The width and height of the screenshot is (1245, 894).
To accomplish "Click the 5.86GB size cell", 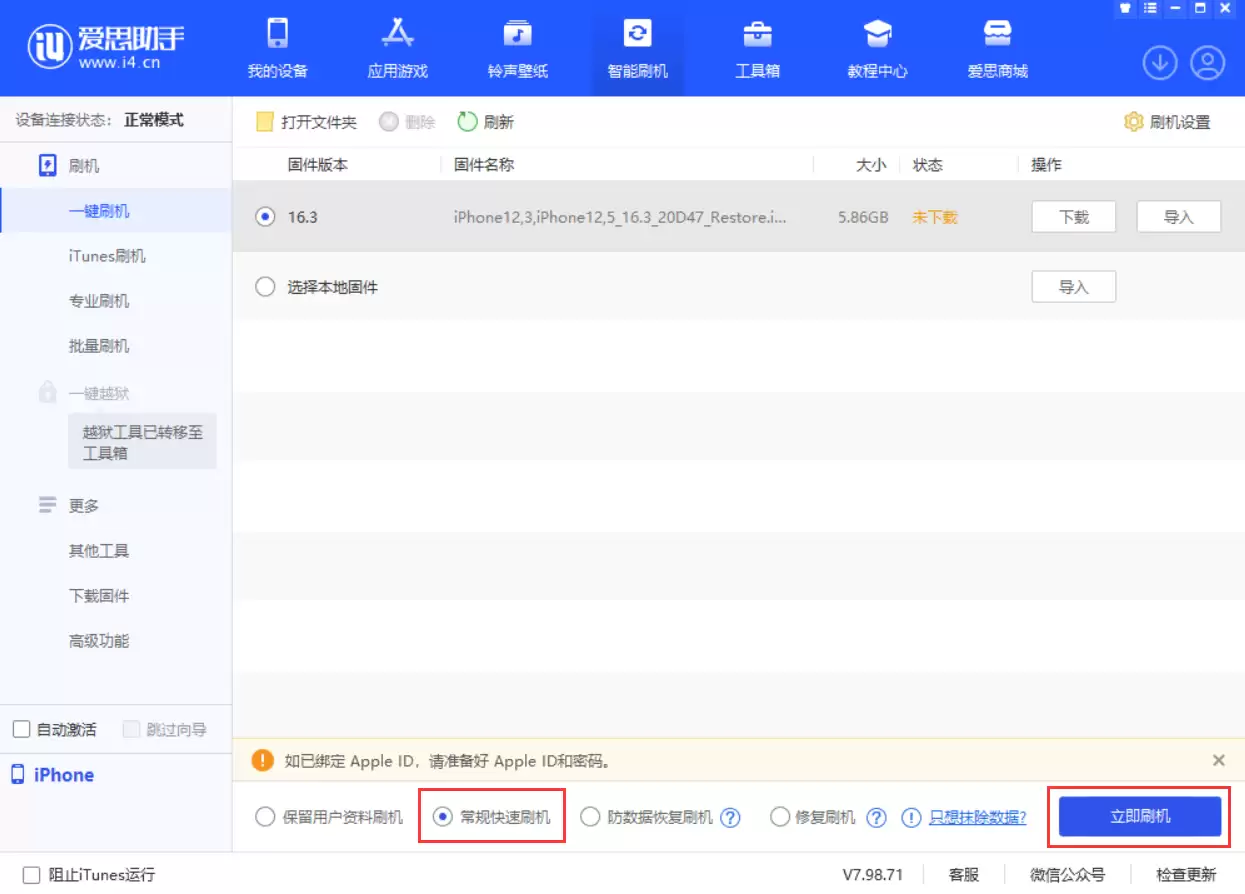I will 863,216.
